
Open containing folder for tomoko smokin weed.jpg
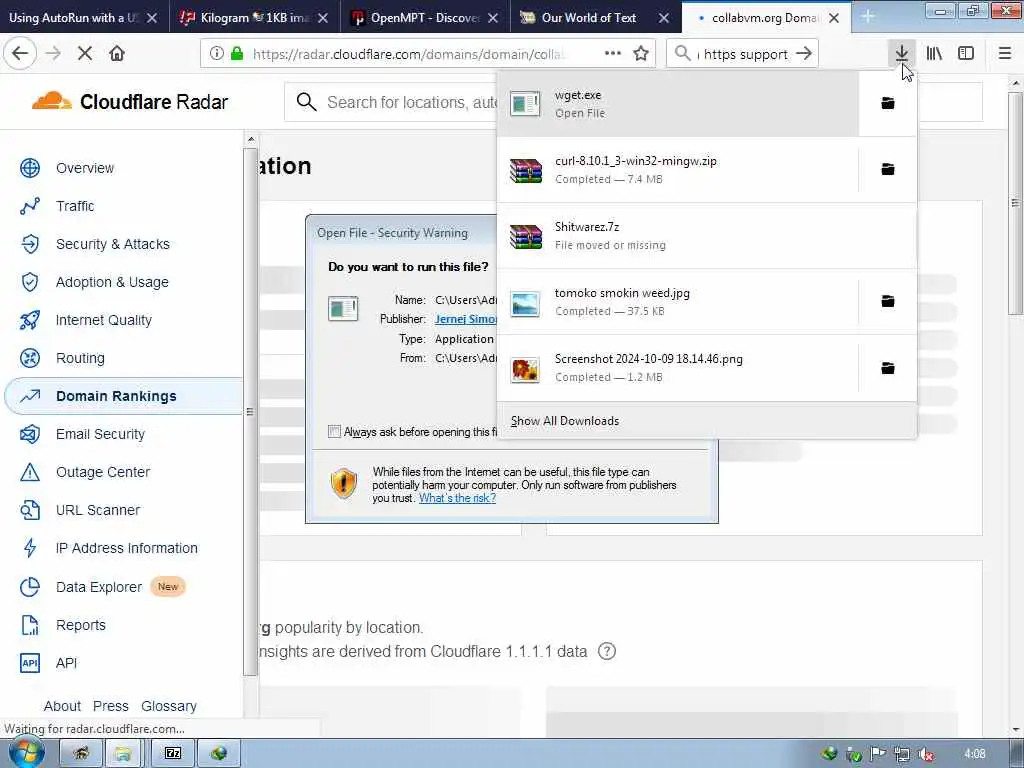tap(888, 301)
